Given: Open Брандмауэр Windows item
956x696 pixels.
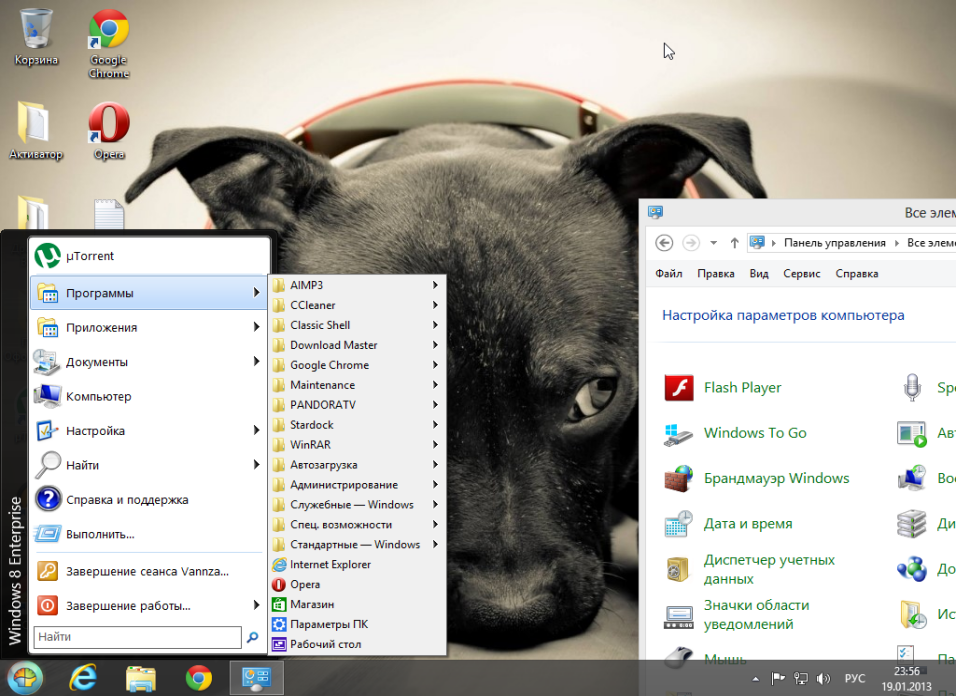Looking at the screenshot, I should click(x=757, y=478).
